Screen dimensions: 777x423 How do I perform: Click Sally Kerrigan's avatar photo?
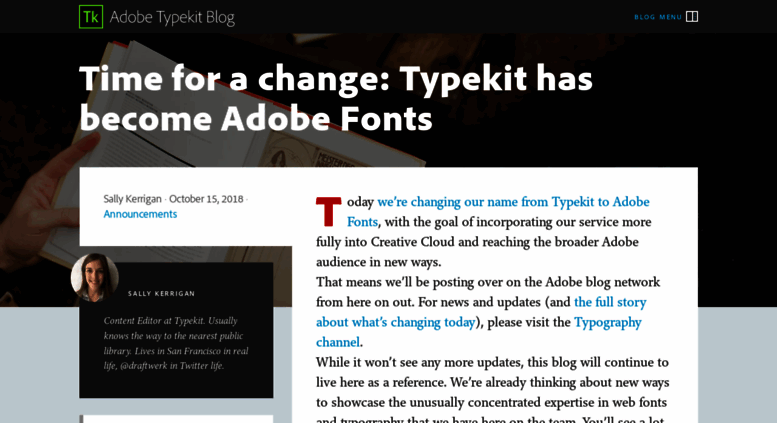[95, 277]
